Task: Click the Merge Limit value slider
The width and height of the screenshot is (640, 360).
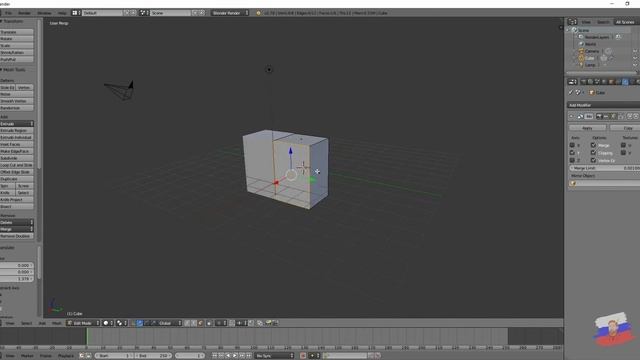Action: click(604, 168)
